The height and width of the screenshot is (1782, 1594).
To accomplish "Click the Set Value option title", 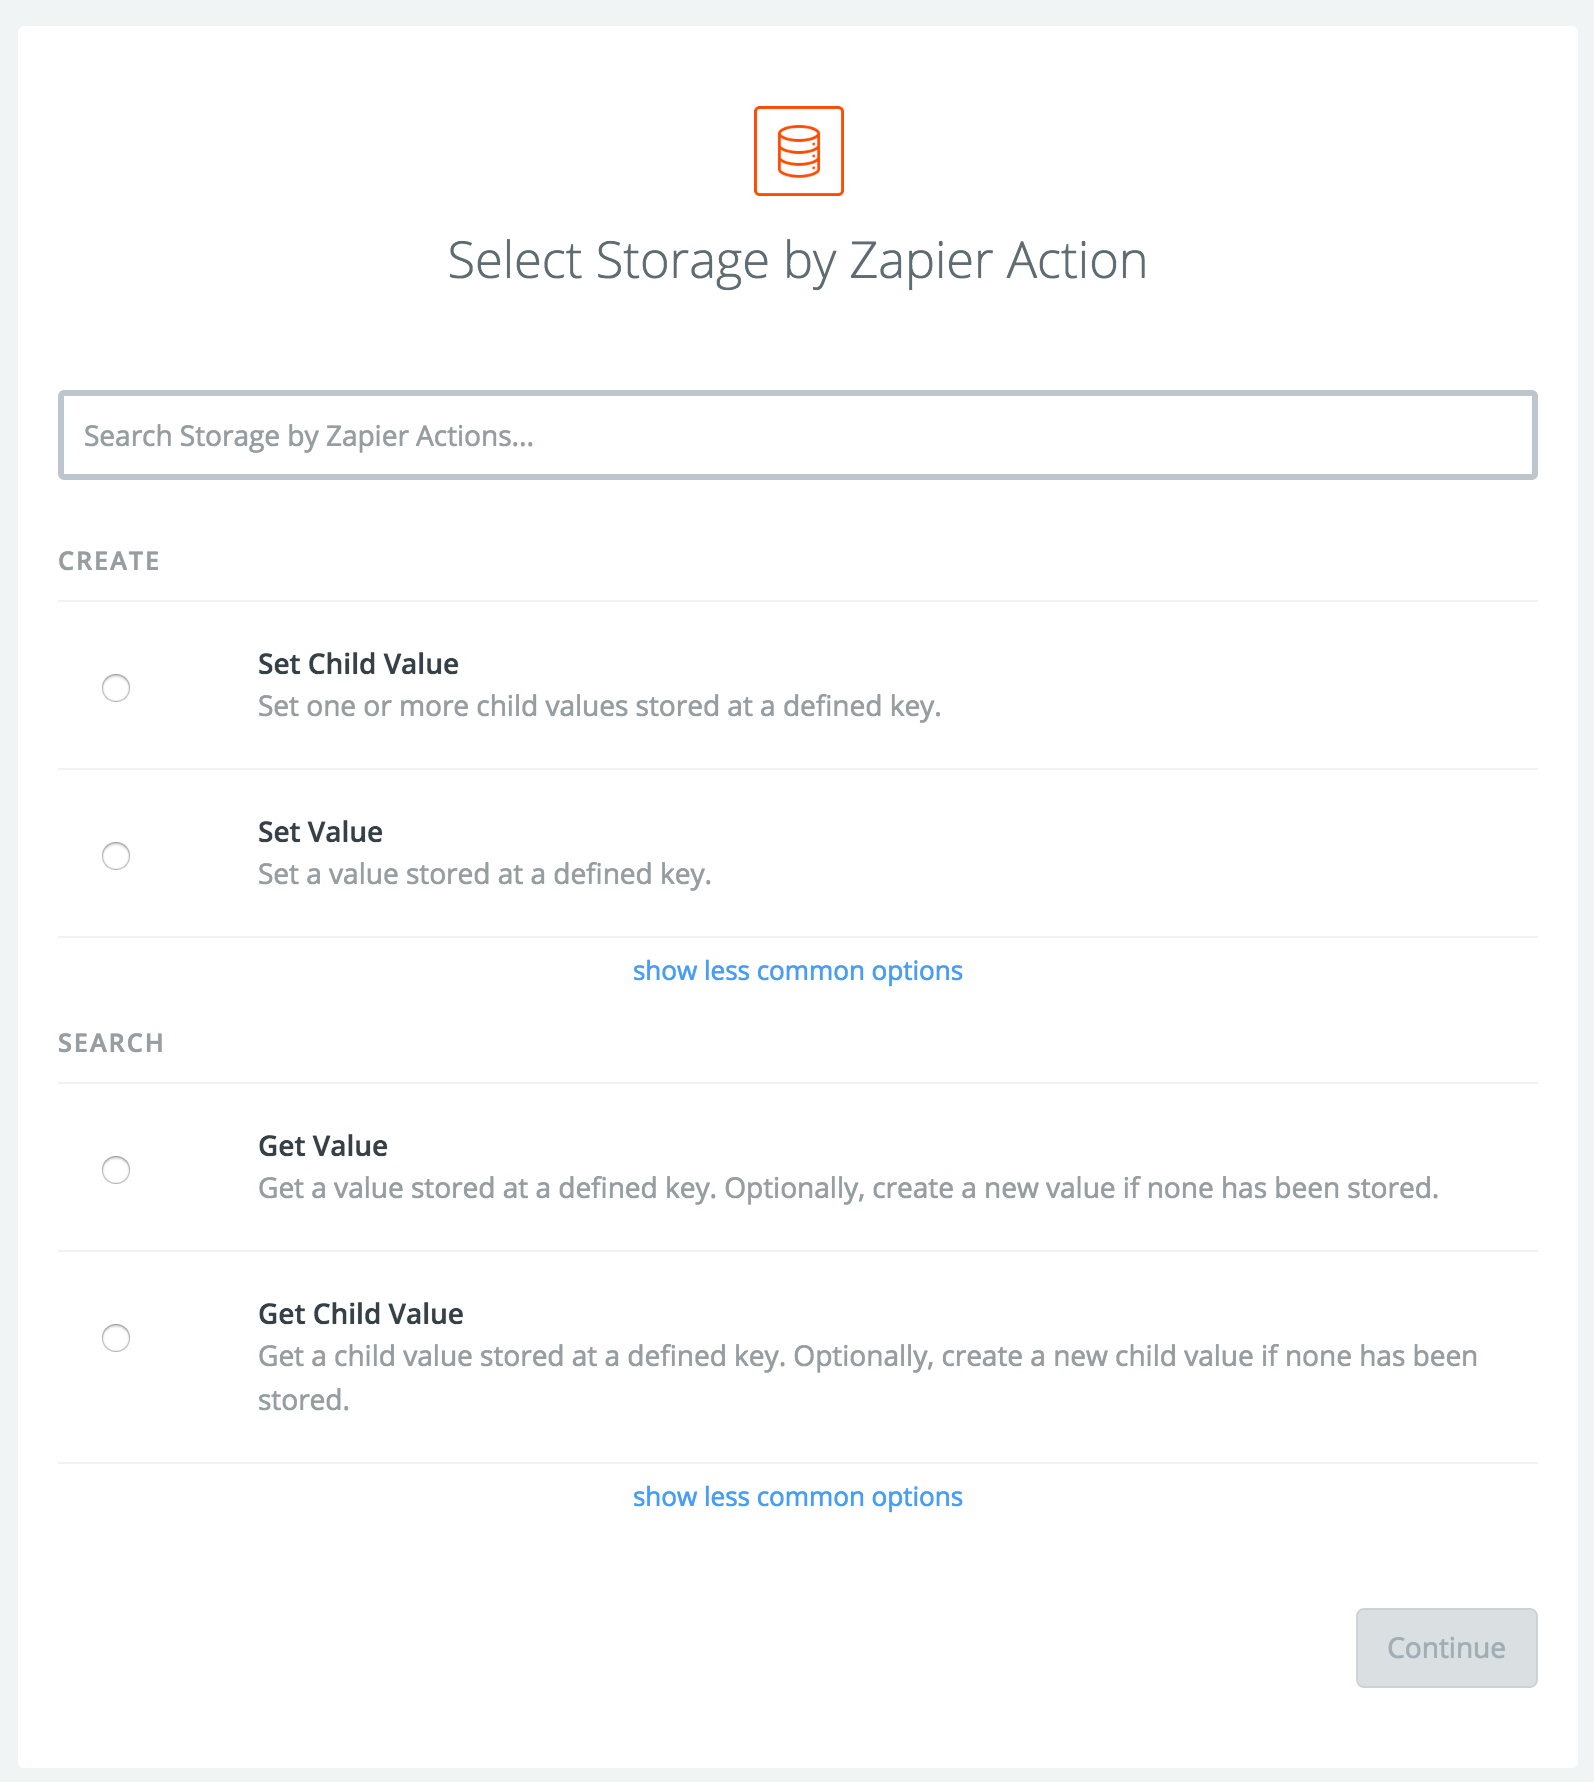I will (320, 832).
